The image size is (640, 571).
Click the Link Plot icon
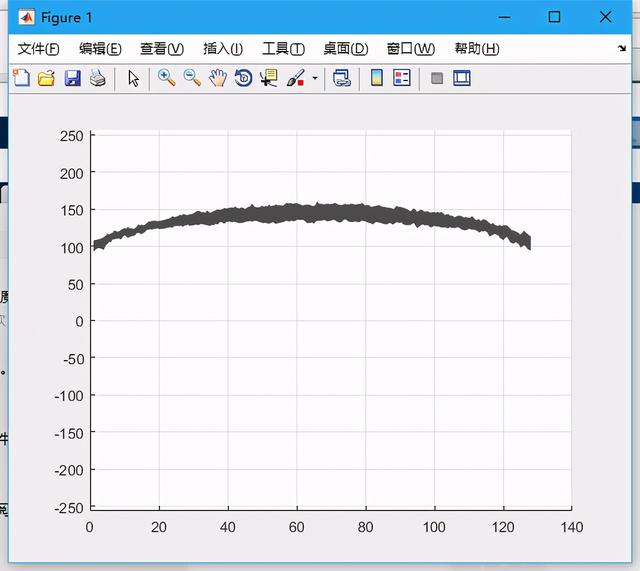[342, 78]
